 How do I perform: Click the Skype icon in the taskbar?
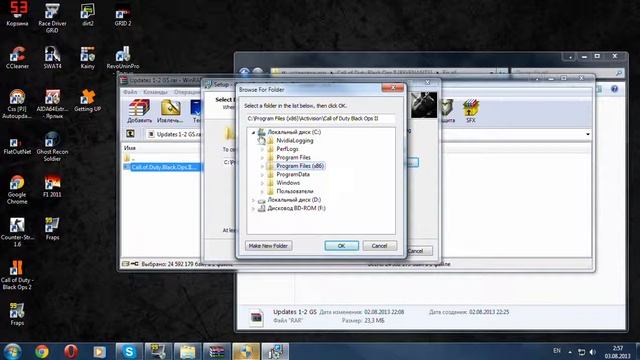(129, 351)
